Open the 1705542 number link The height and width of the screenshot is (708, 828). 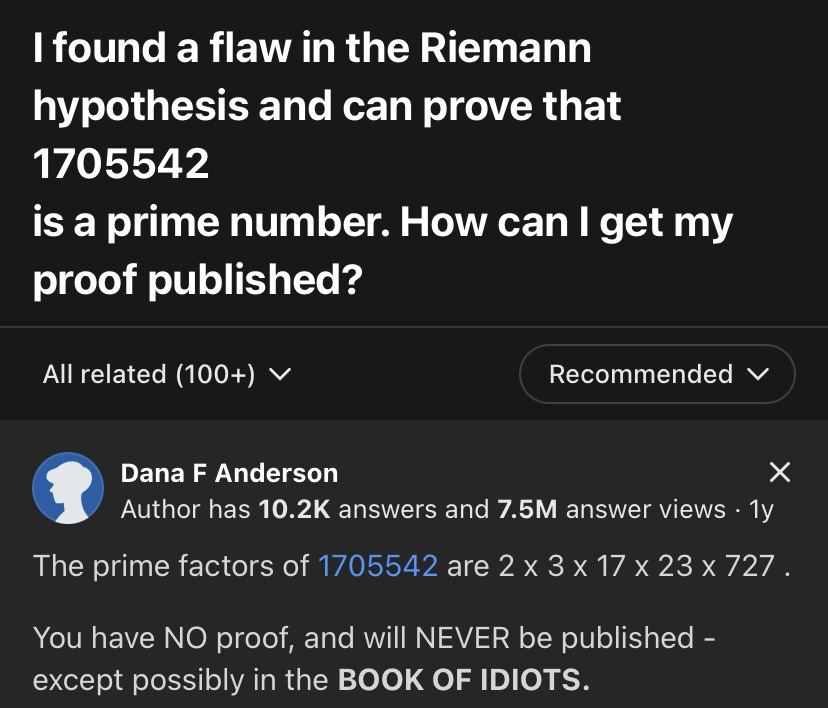click(x=378, y=565)
